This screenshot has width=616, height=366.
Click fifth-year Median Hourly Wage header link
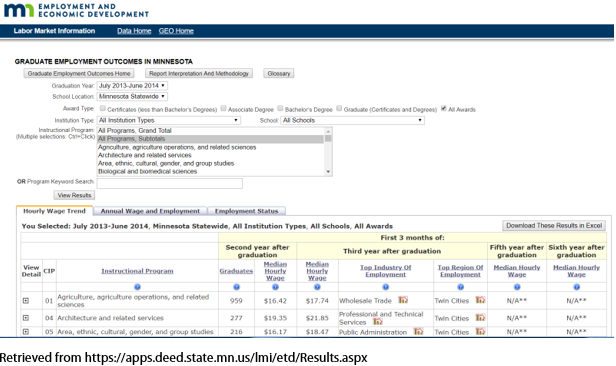point(517,271)
